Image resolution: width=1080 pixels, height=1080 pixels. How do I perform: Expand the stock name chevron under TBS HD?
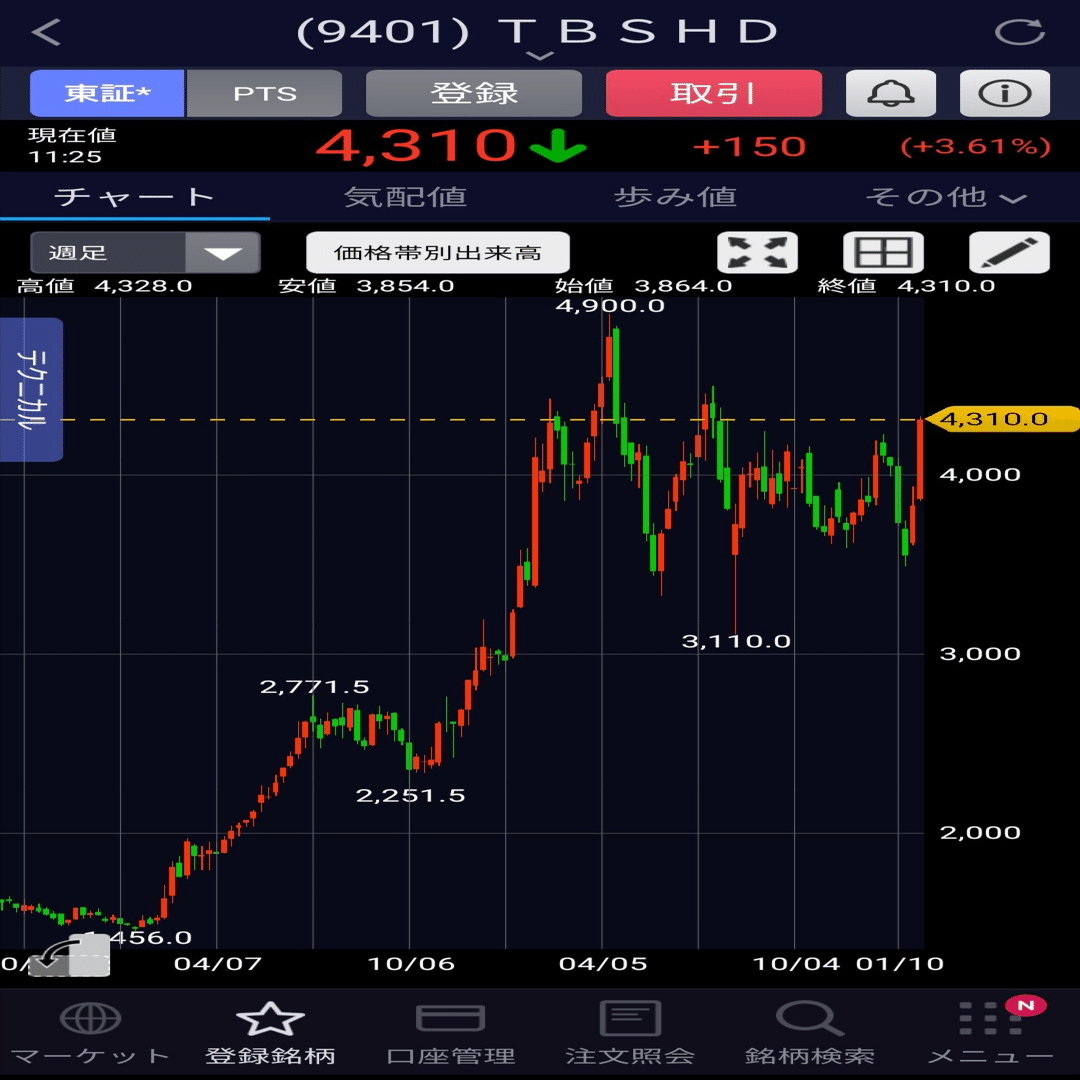click(x=540, y=56)
